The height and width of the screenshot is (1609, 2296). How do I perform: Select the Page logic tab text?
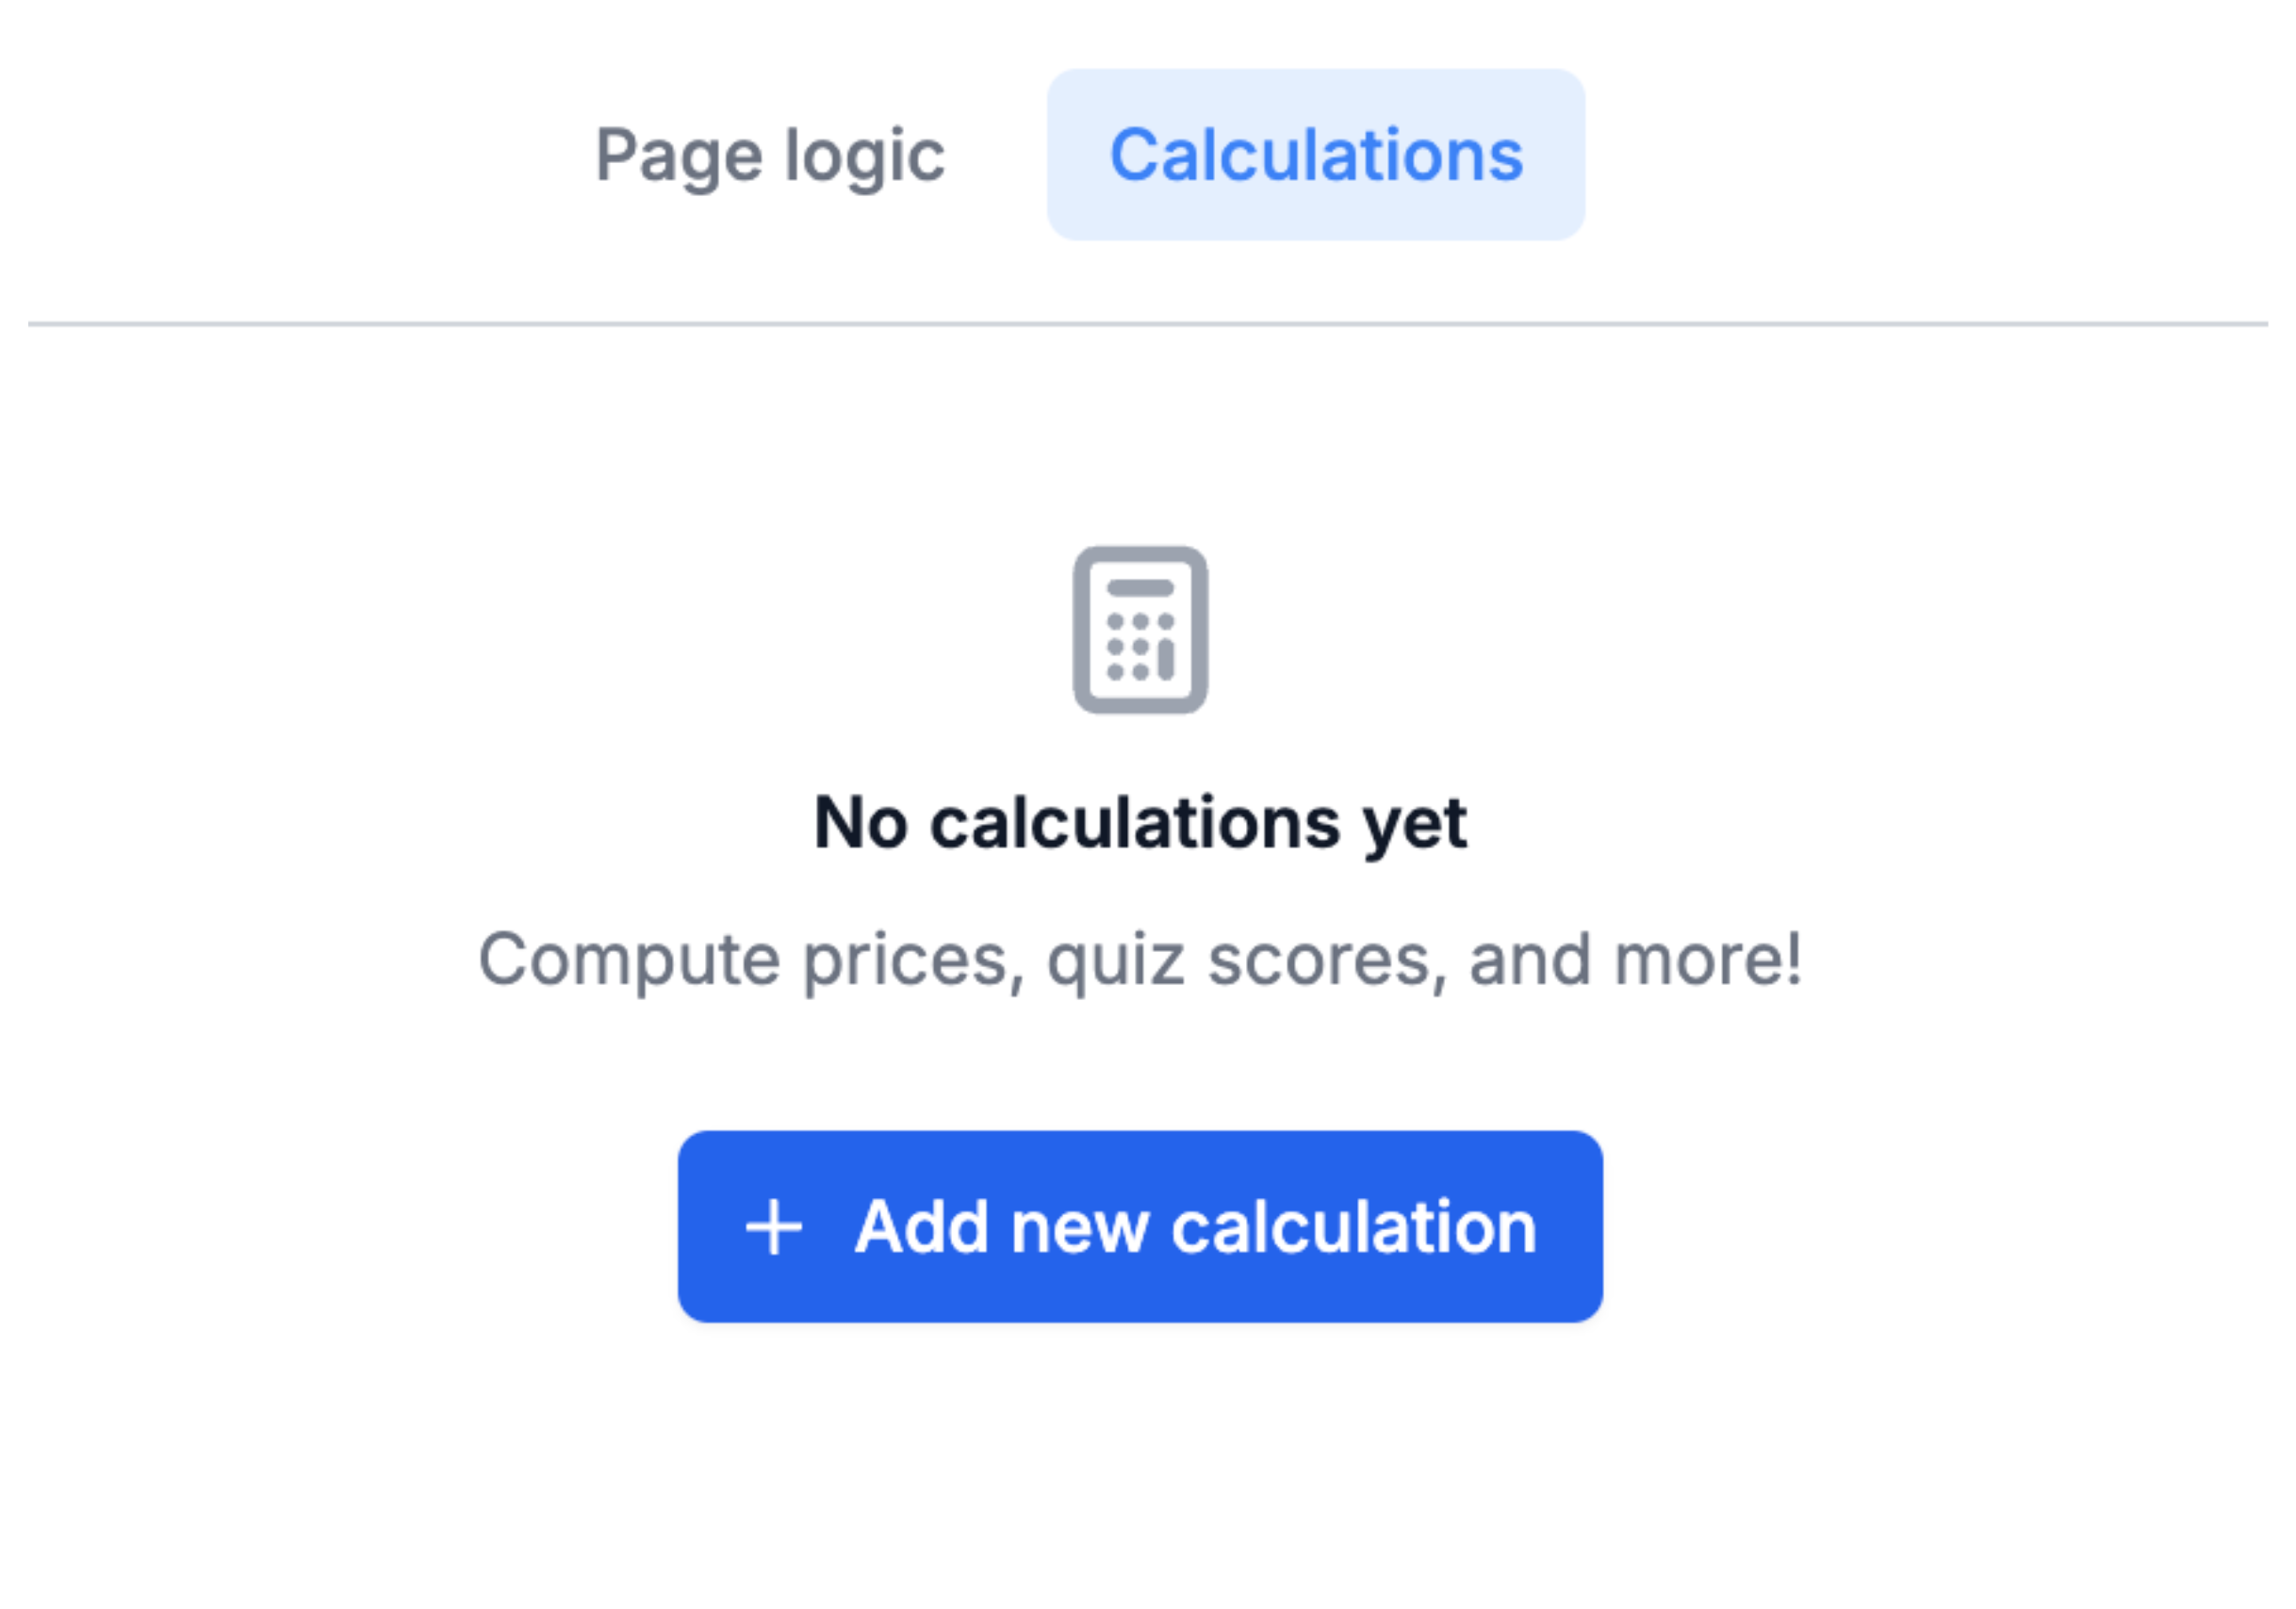pos(770,155)
